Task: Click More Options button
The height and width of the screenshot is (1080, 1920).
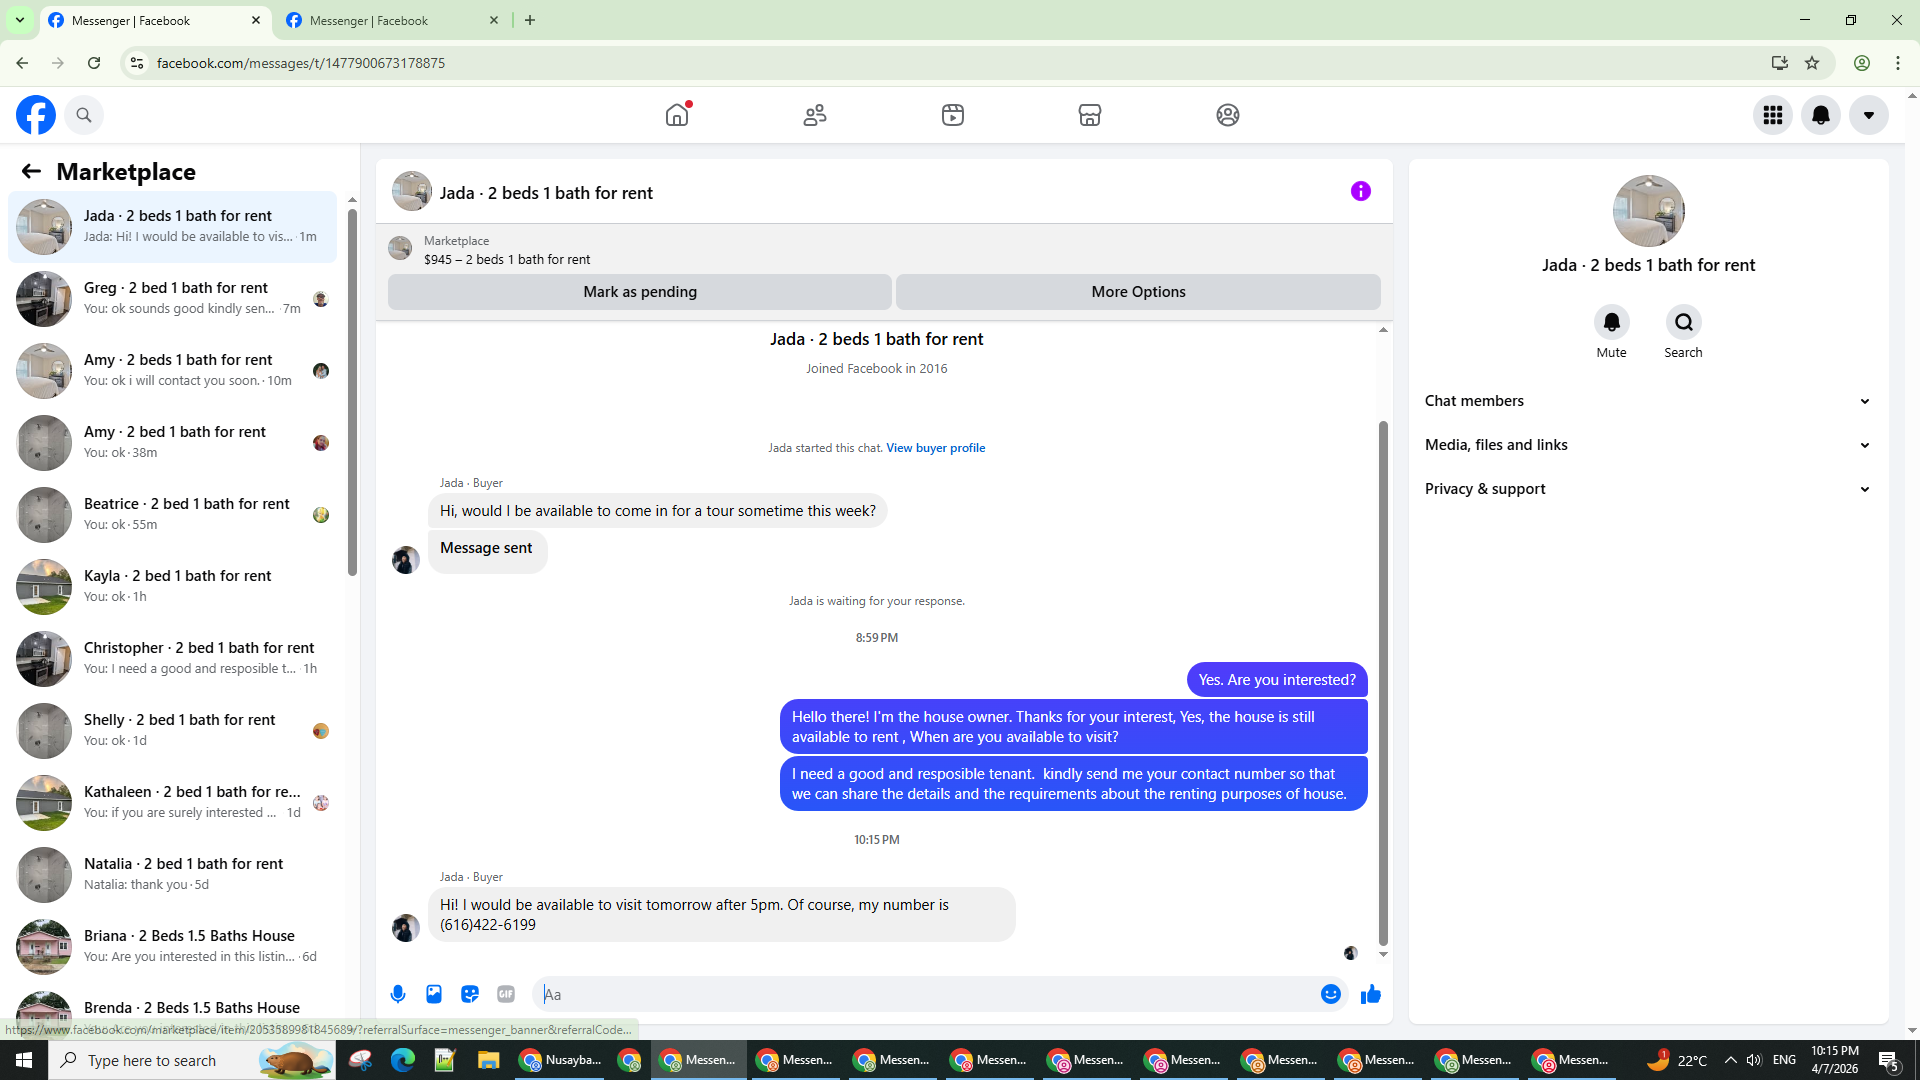Action: click(x=1138, y=292)
